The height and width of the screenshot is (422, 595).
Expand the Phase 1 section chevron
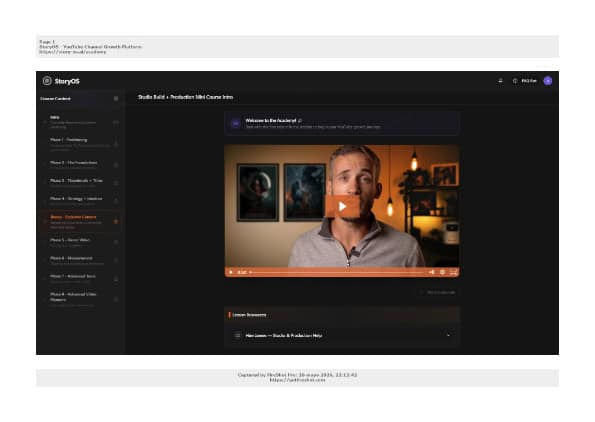[116, 145]
